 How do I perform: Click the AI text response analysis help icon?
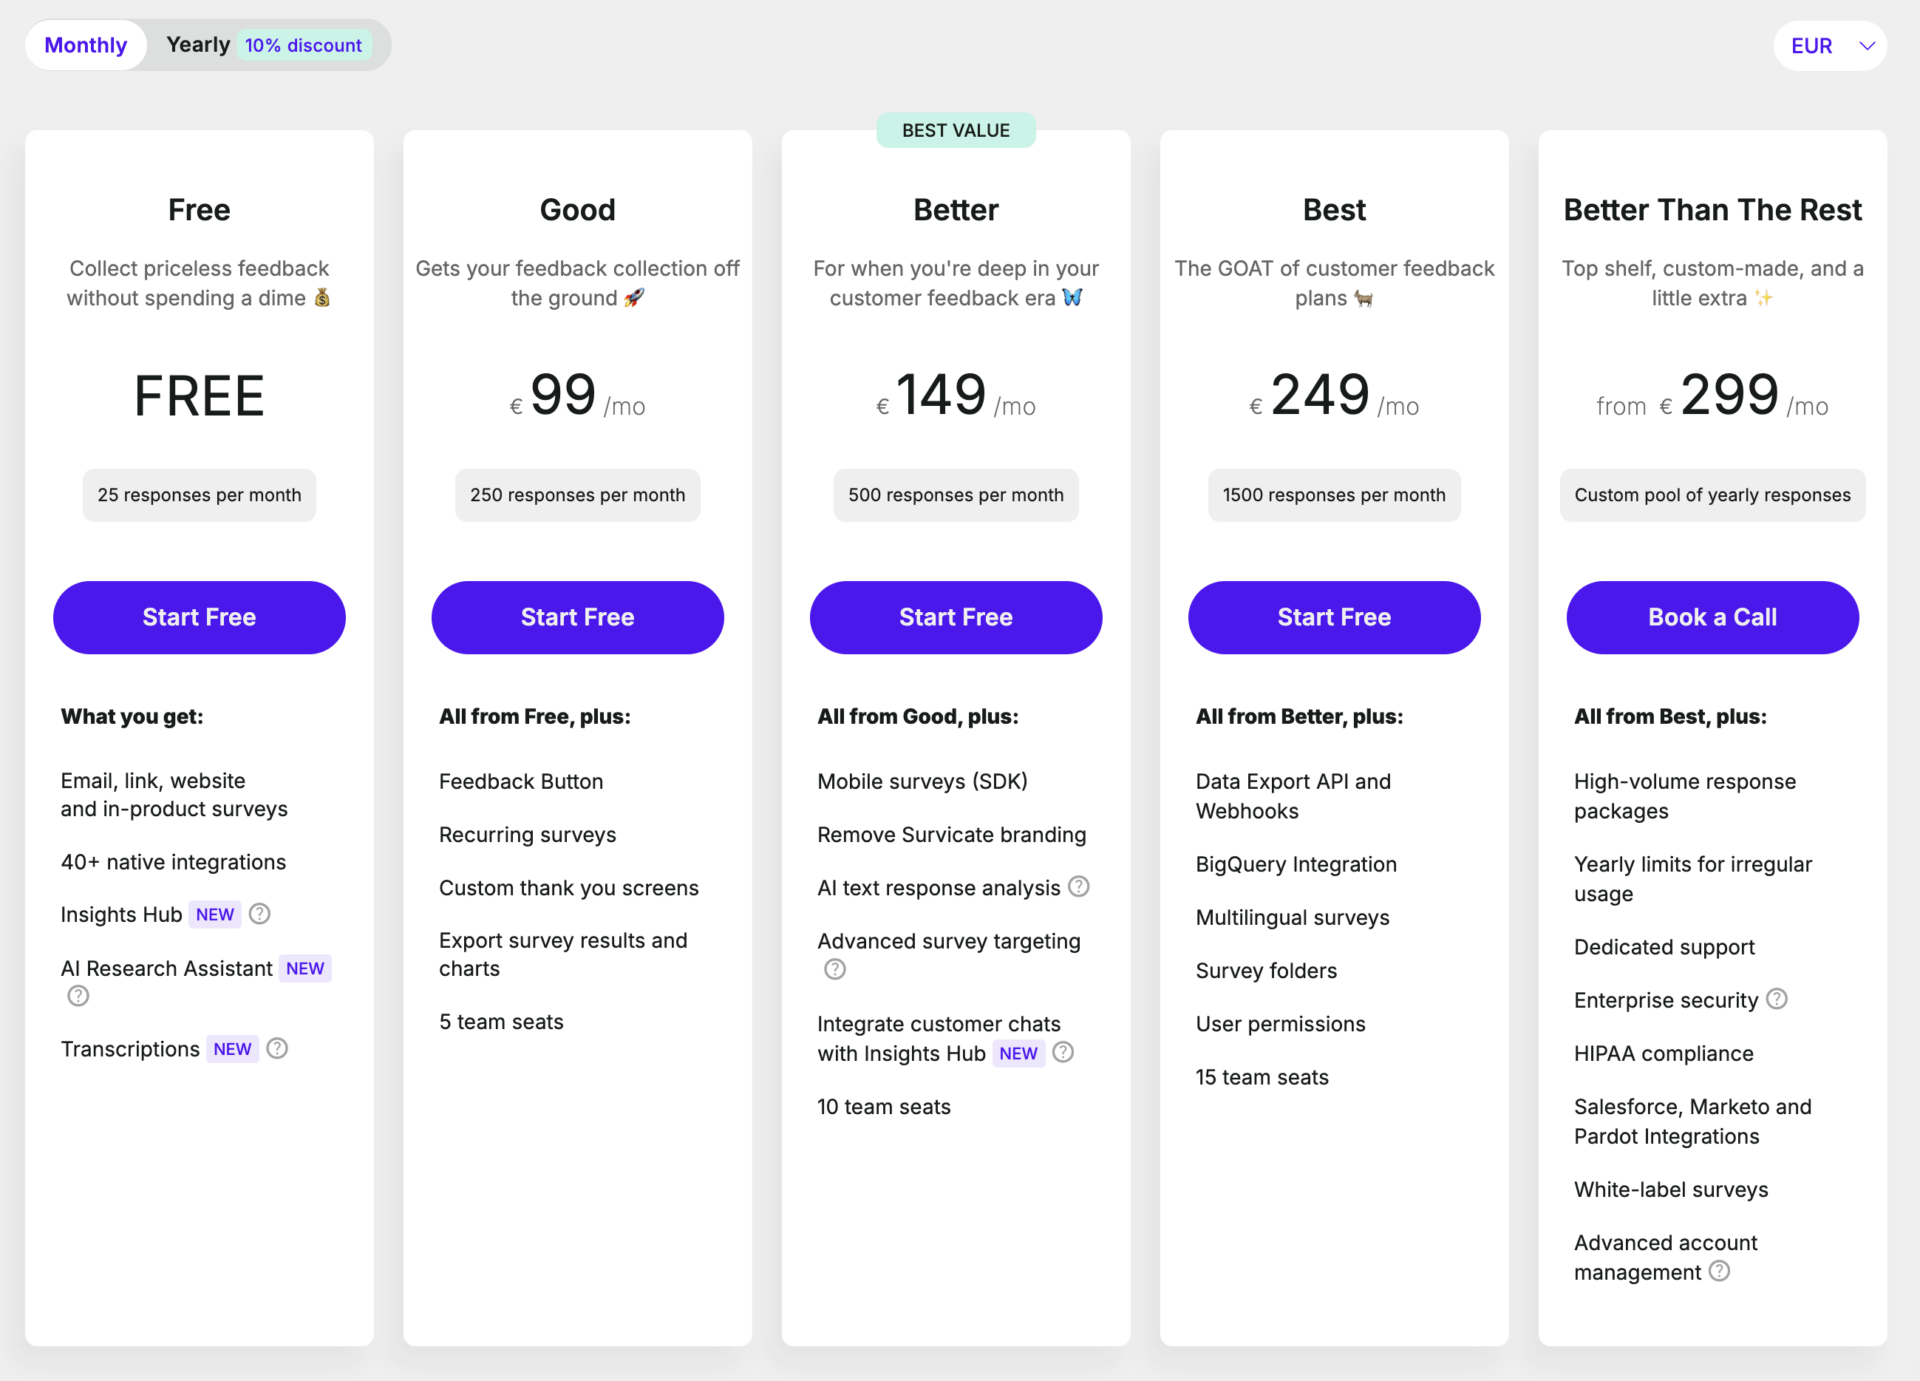click(1079, 886)
